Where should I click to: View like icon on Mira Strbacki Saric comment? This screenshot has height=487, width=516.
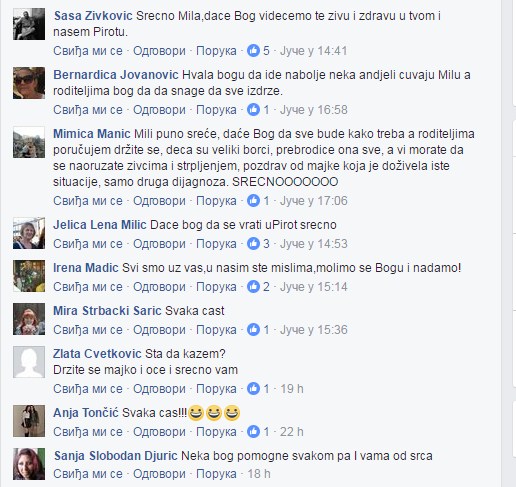(253, 330)
